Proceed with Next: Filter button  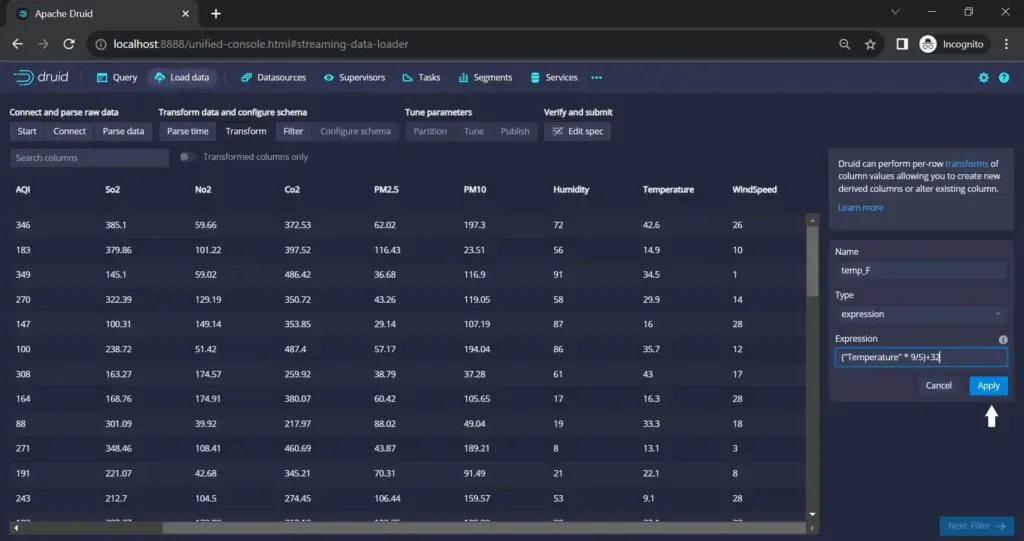click(977, 526)
